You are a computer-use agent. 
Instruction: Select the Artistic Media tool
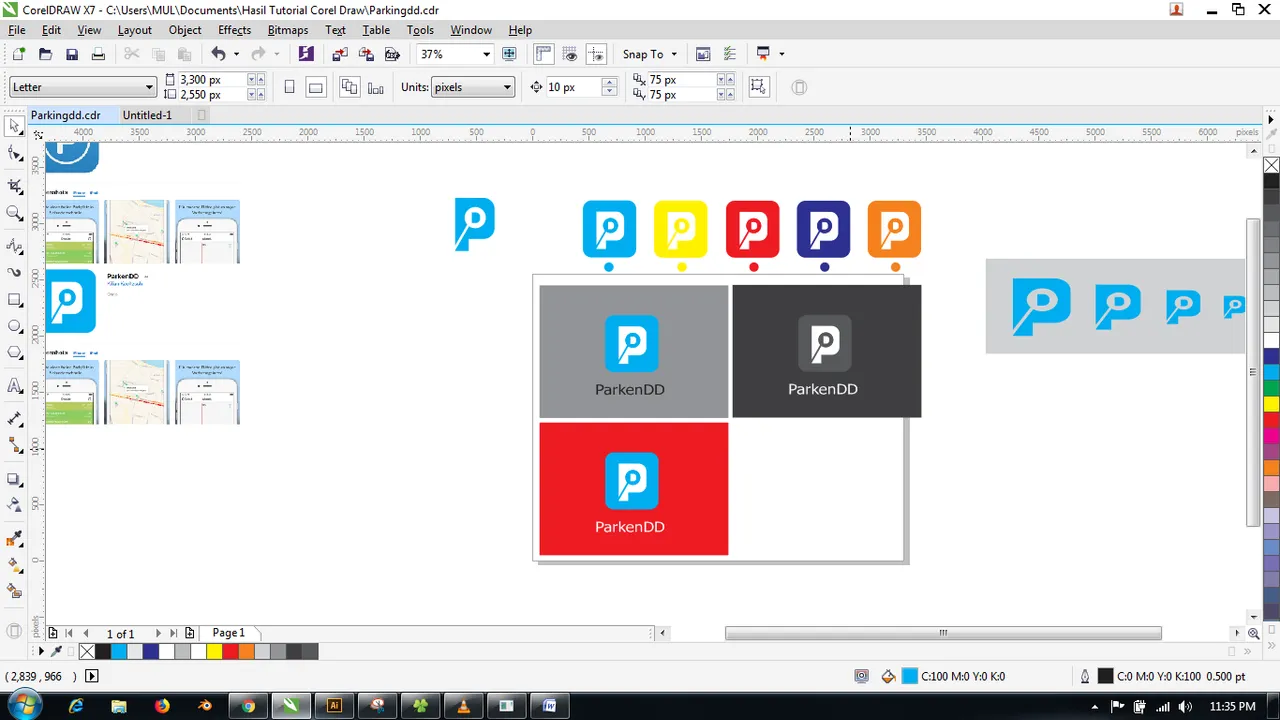tap(14, 272)
